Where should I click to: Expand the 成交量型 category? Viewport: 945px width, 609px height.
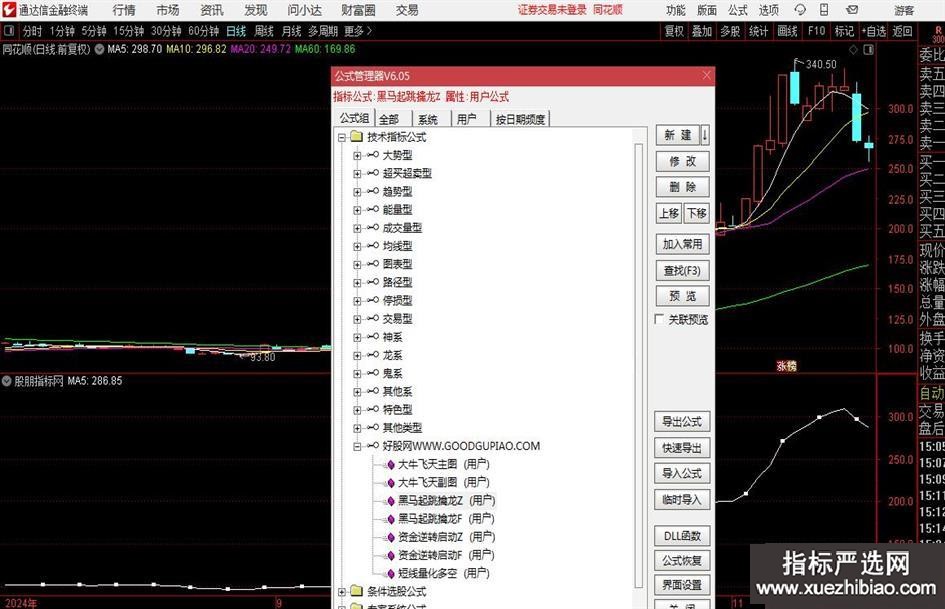click(357, 228)
